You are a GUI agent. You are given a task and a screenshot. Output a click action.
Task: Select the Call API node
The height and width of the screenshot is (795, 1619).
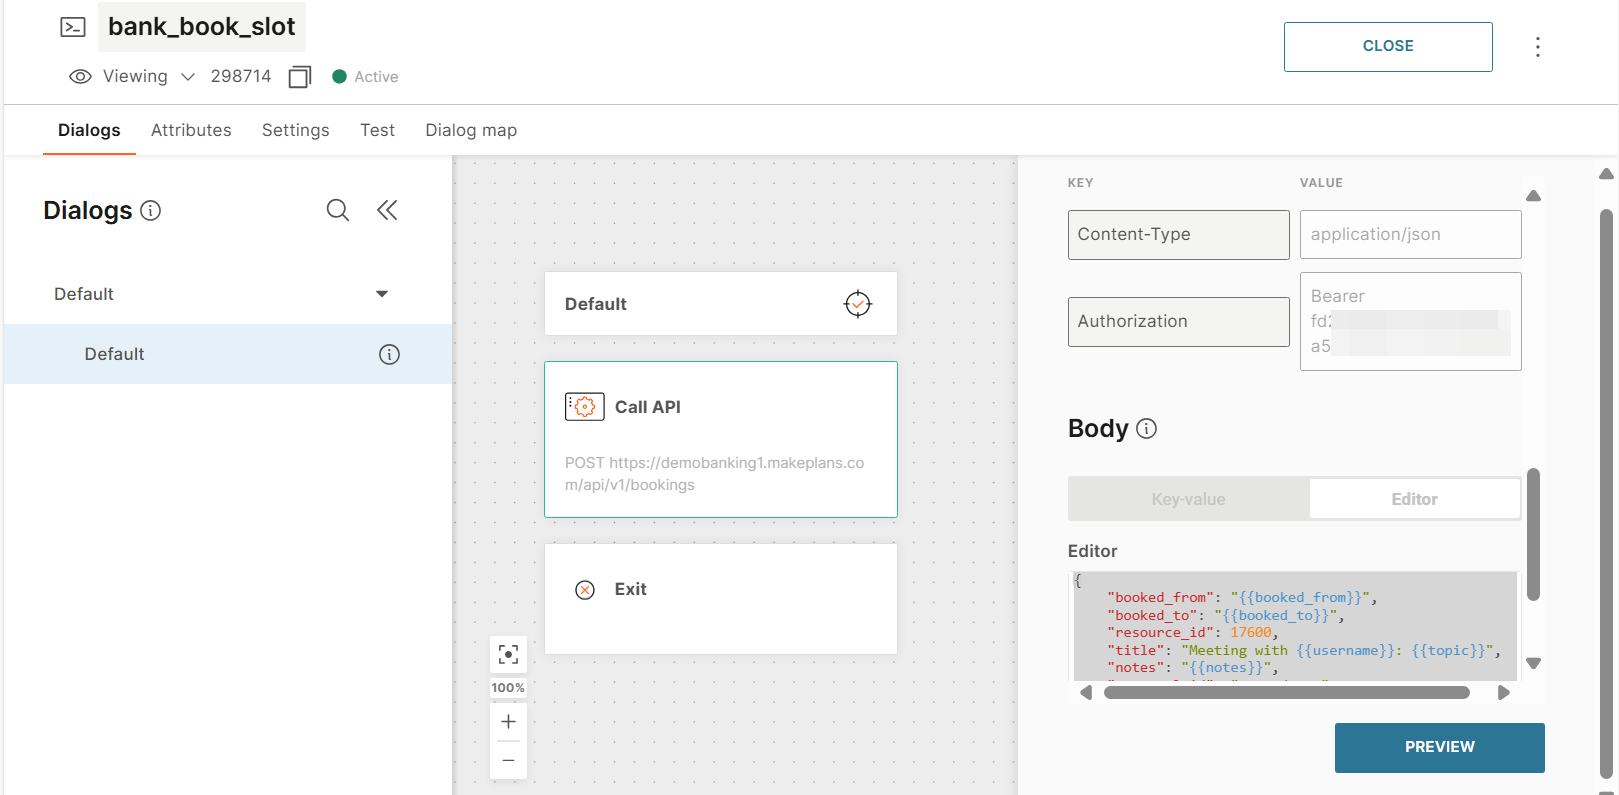click(x=721, y=439)
